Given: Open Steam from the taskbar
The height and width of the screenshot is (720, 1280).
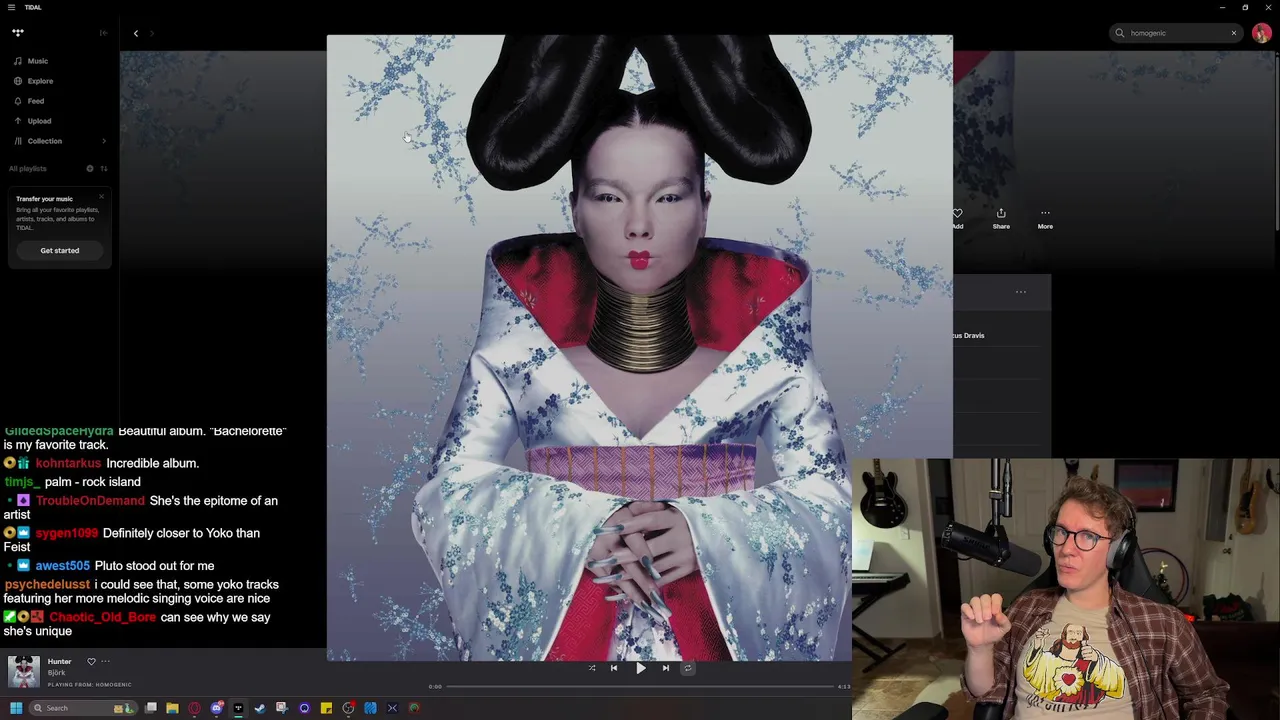Looking at the screenshot, I should tap(260, 708).
